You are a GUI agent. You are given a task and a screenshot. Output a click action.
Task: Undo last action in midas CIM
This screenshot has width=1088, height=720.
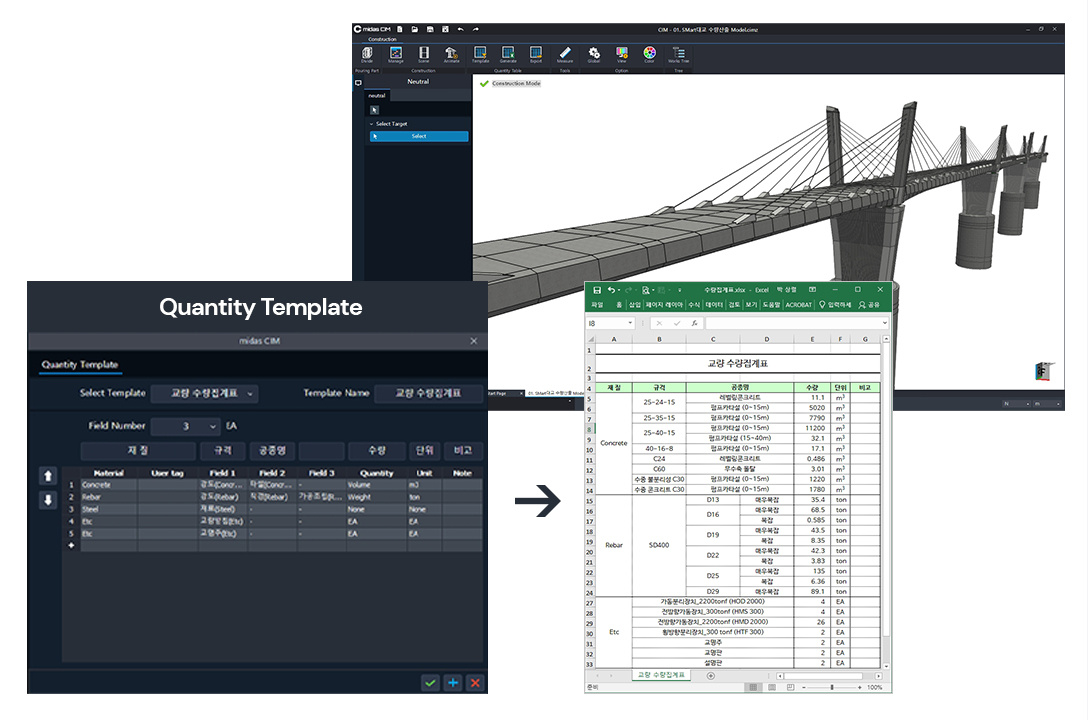[x=461, y=29]
